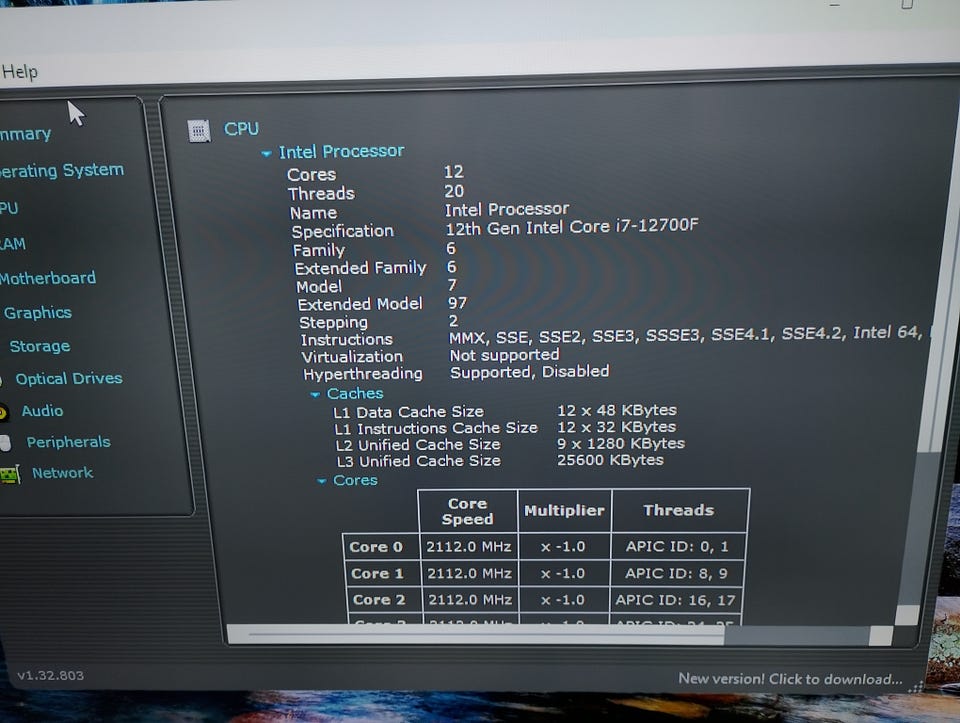Click the Name value Intel Processor
This screenshot has height=723, width=960.
pyautogui.click(x=507, y=210)
